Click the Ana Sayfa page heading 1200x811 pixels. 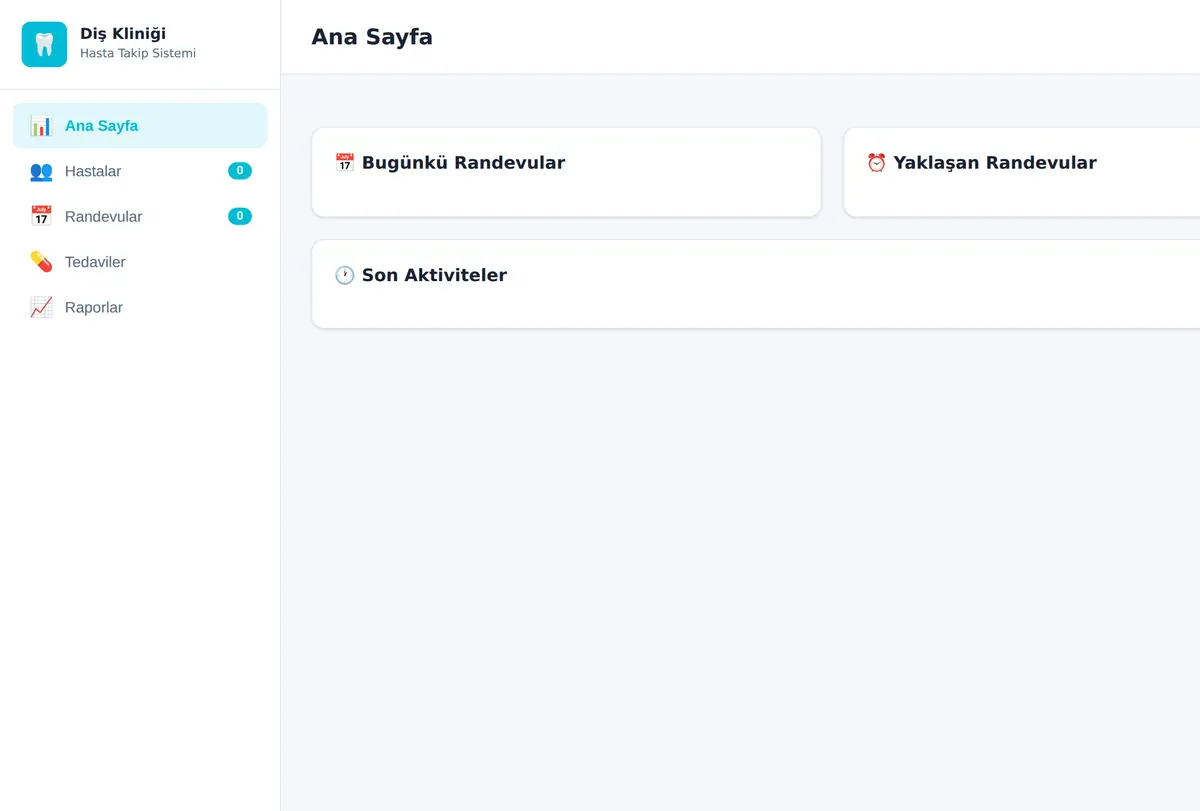coord(372,37)
